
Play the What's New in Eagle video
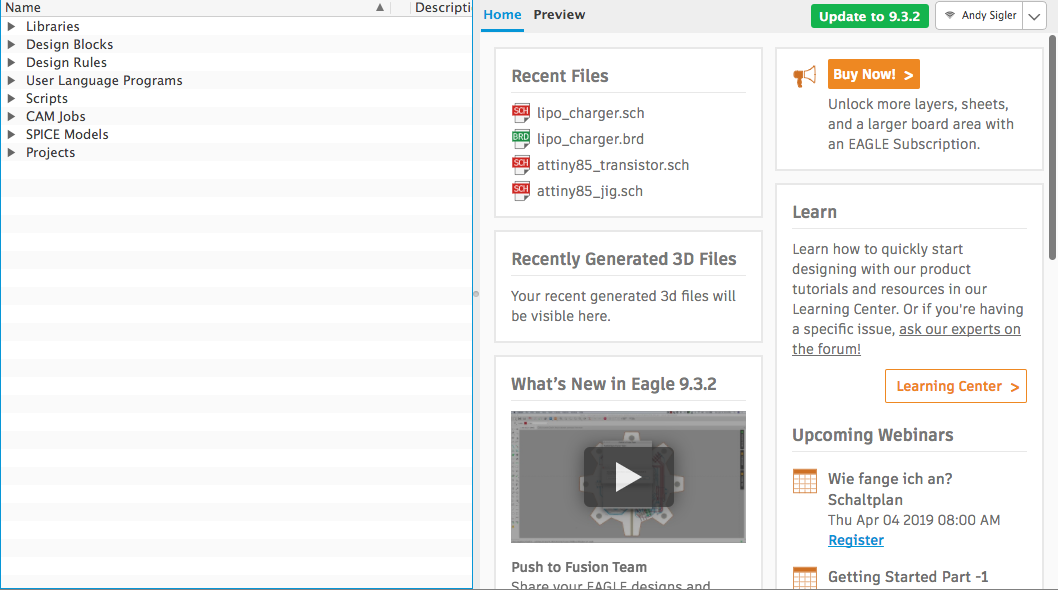[x=628, y=477]
